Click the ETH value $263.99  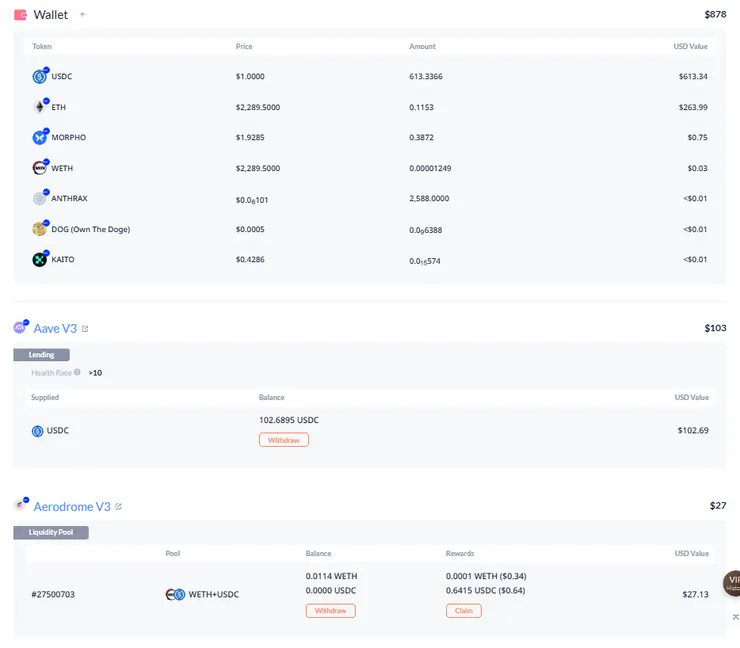pyautogui.click(x=693, y=107)
